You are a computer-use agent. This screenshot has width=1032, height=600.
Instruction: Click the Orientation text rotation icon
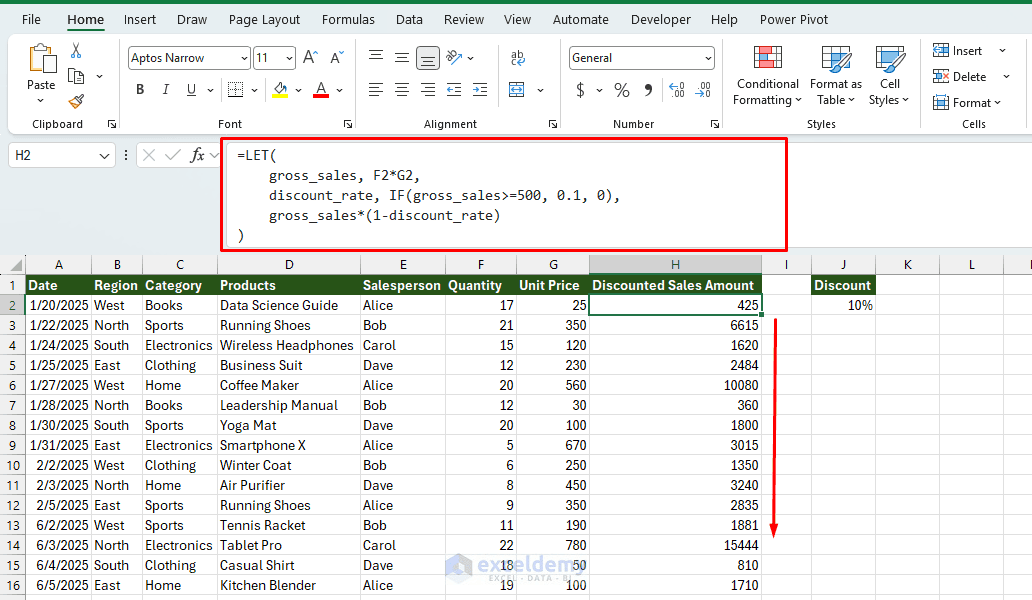click(454, 58)
